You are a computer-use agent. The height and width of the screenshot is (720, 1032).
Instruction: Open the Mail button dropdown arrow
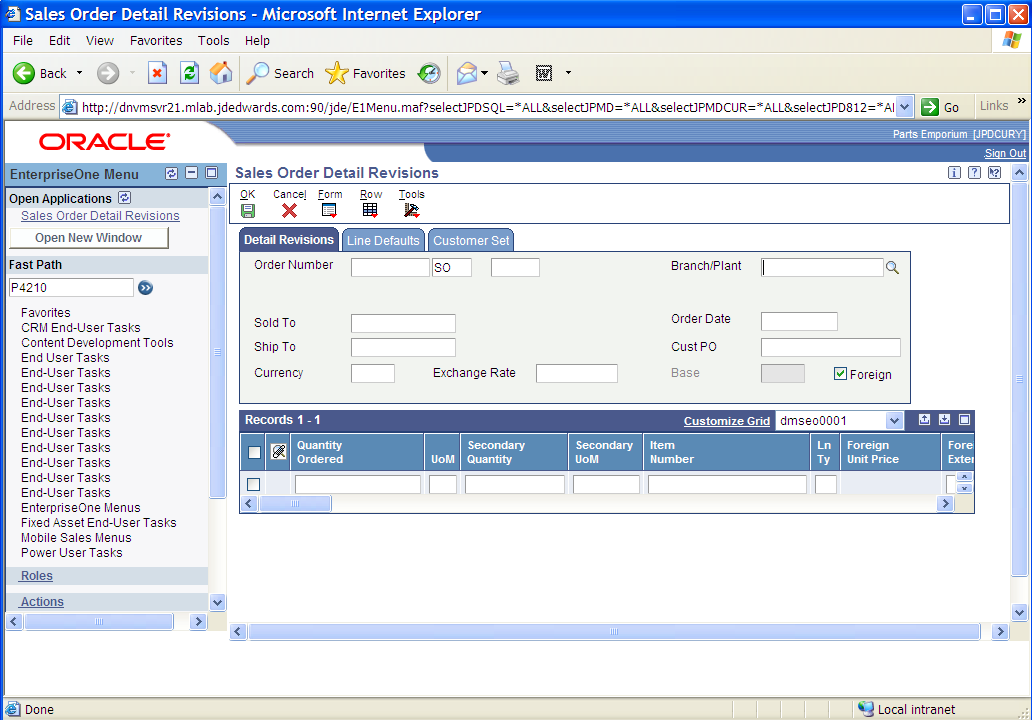click(485, 73)
